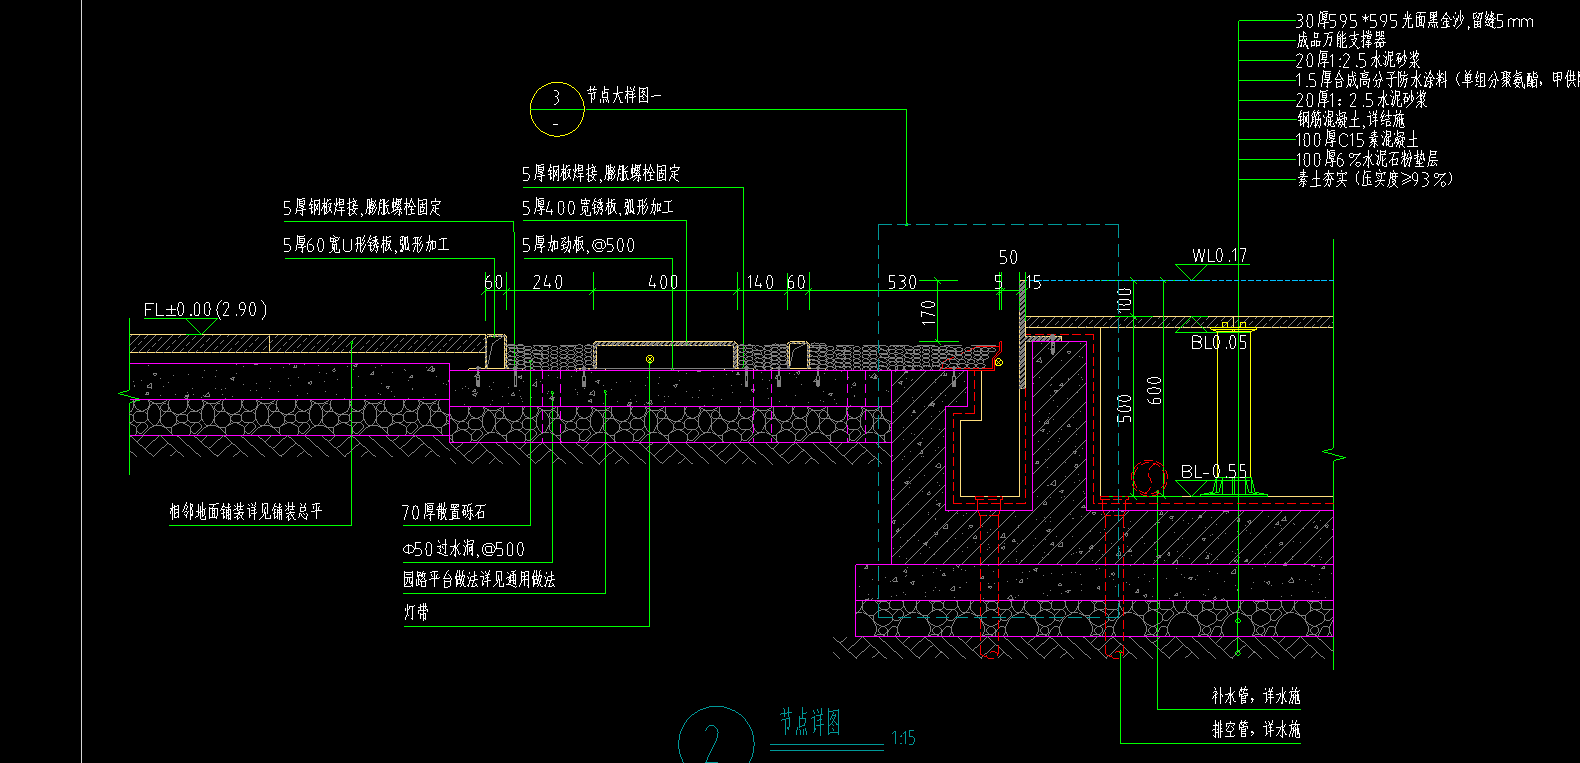Select the '素土夯实(压实度≥93%)' text
The width and height of the screenshot is (1580, 763).
coord(1374,179)
